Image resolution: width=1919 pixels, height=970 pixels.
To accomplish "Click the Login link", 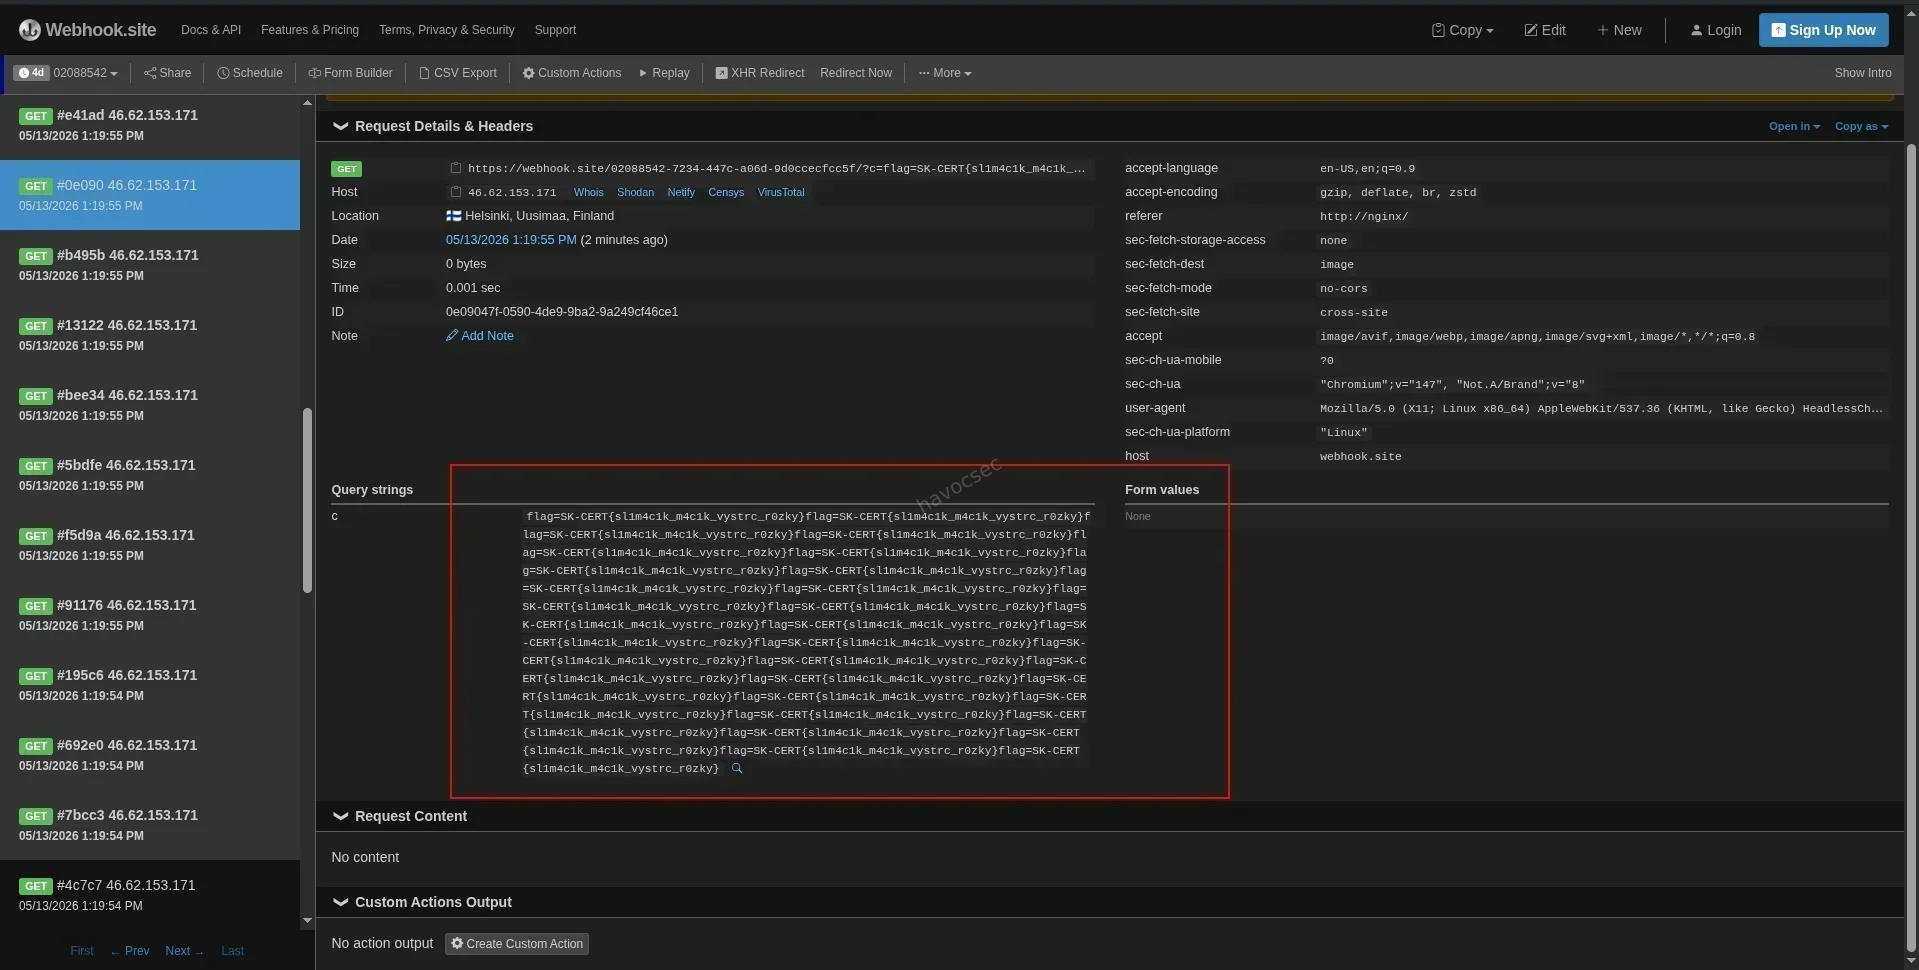I will (1716, 30).
